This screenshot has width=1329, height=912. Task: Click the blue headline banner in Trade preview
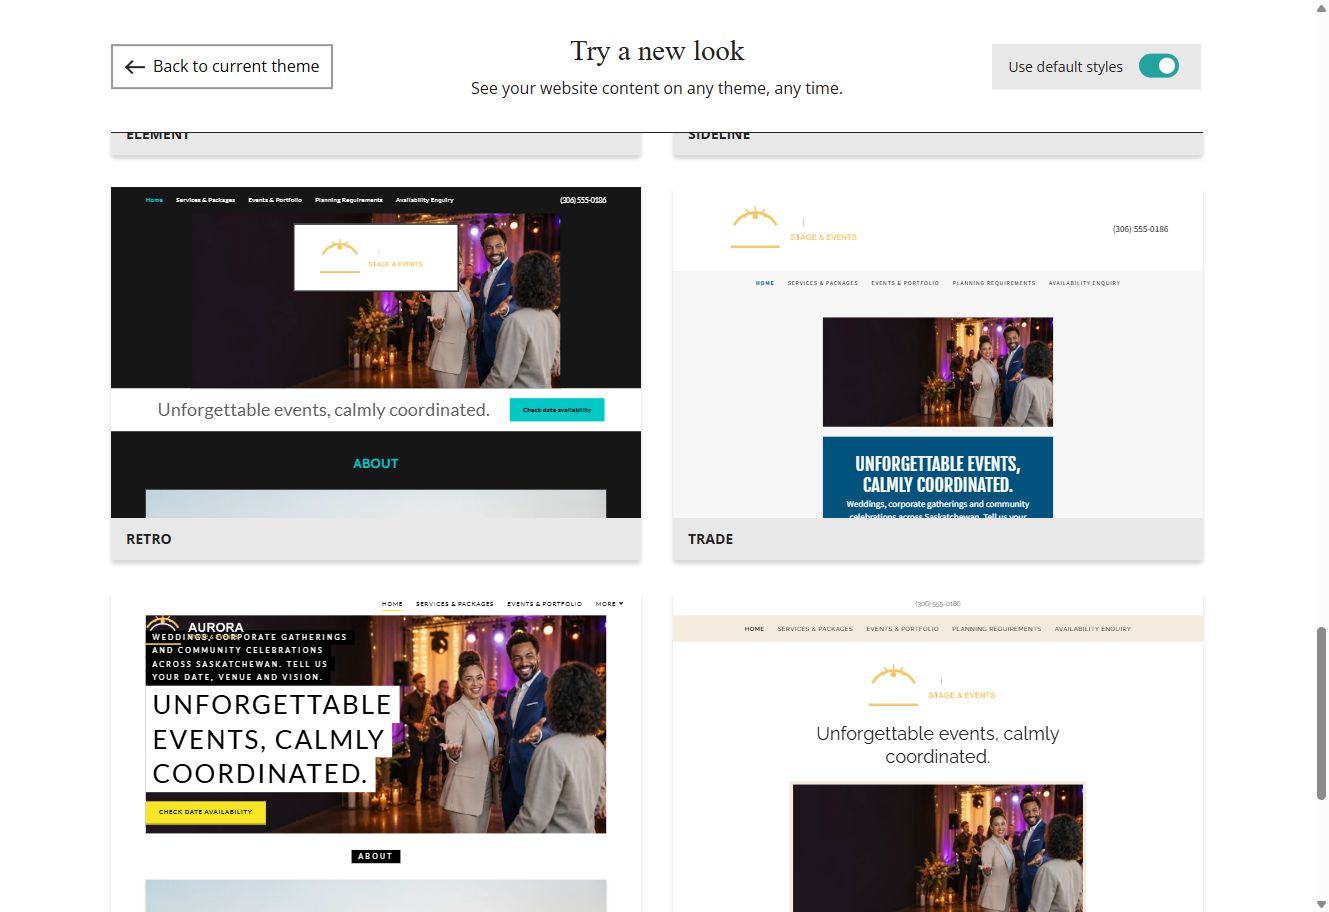[x=938, y=477]
